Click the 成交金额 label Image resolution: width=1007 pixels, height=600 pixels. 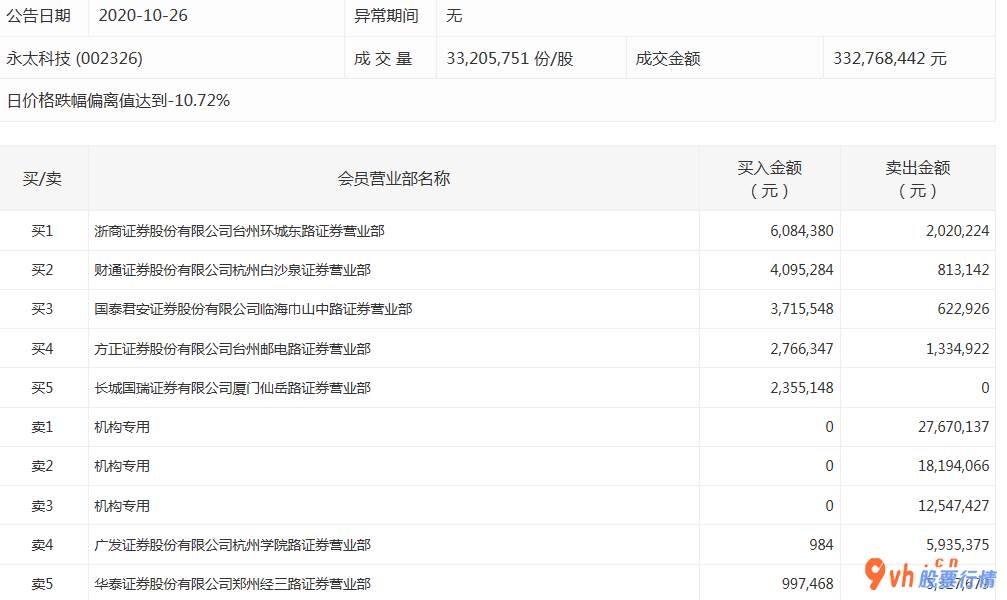click(668, 58)
